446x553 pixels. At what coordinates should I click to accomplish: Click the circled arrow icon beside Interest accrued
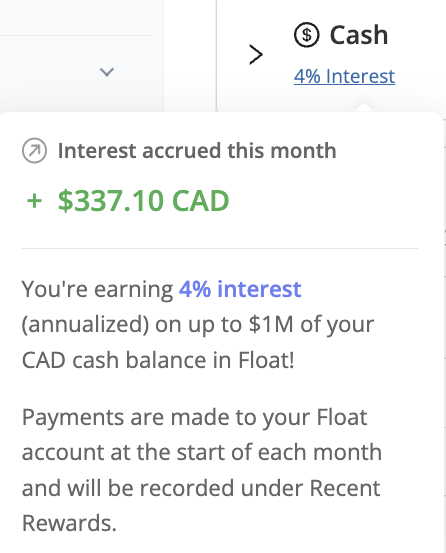coord(34,151)
